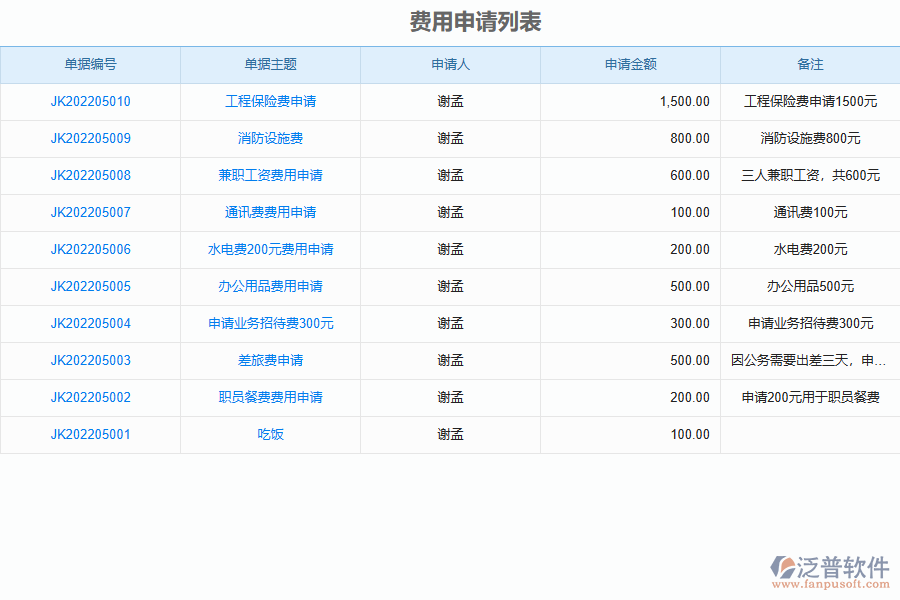Select the remark 通讯费100元
900x600 pixels.
[810, 212]
